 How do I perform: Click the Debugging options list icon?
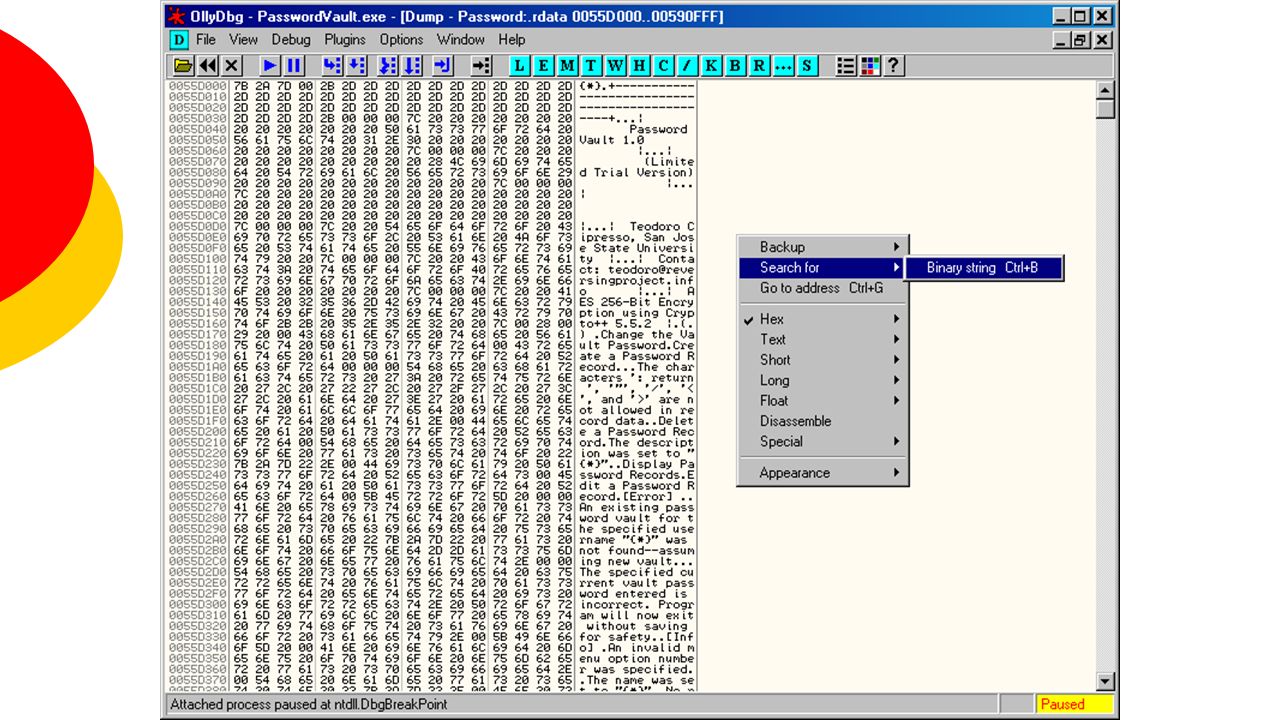[846, 66]
